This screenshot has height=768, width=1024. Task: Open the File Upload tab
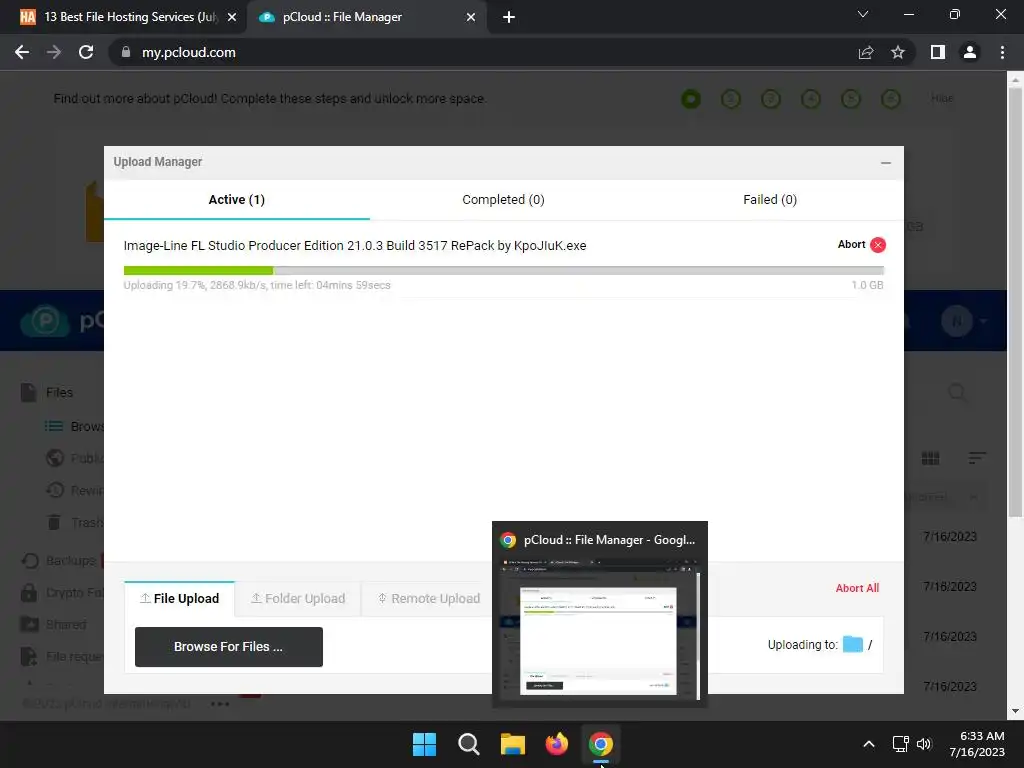click(x=180, y=598)
